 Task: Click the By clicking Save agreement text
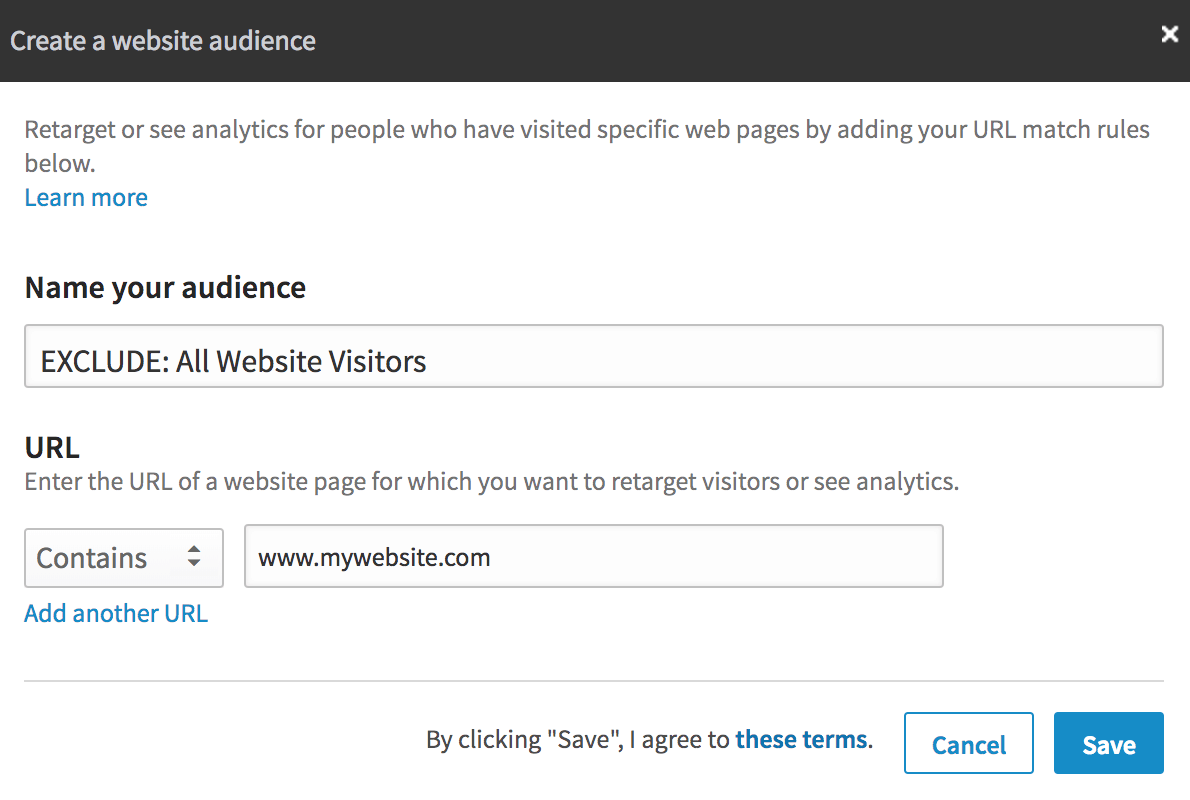[578, 740]
